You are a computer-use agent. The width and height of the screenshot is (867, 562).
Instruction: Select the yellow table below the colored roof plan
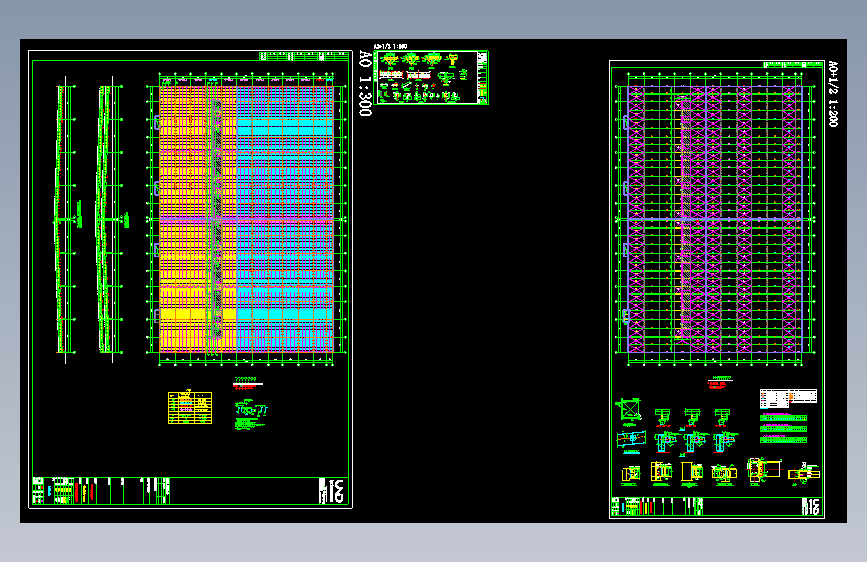pos(190,408)
